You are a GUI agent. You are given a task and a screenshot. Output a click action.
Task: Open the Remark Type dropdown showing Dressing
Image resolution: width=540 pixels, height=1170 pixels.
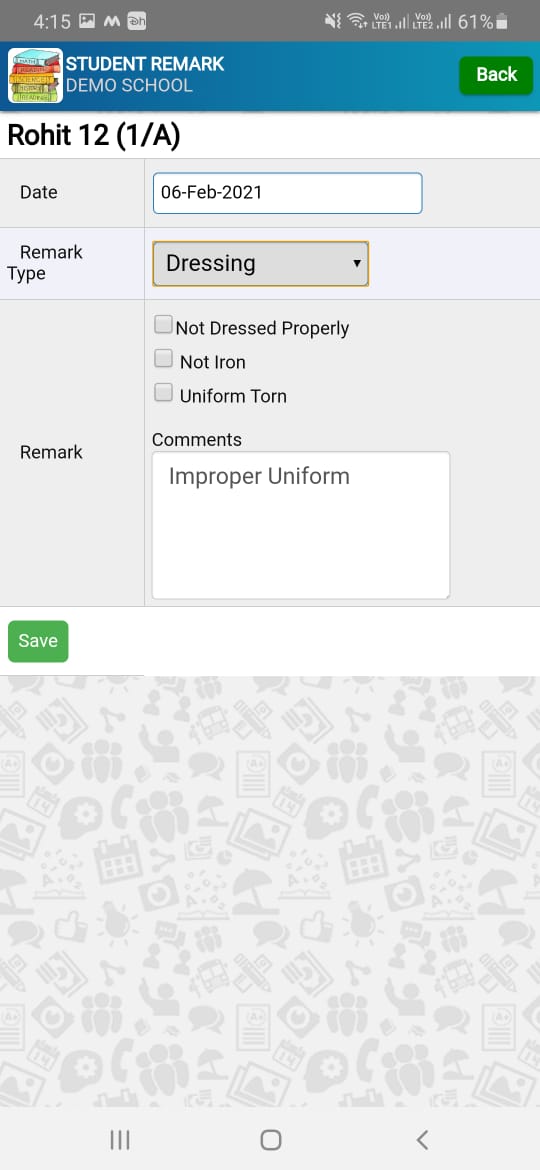[x=260, y=263]
